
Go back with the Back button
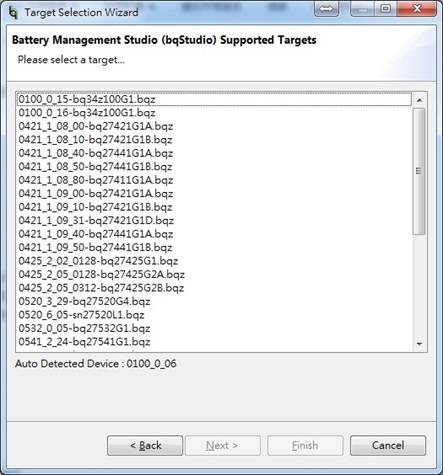tap(145, 445)
